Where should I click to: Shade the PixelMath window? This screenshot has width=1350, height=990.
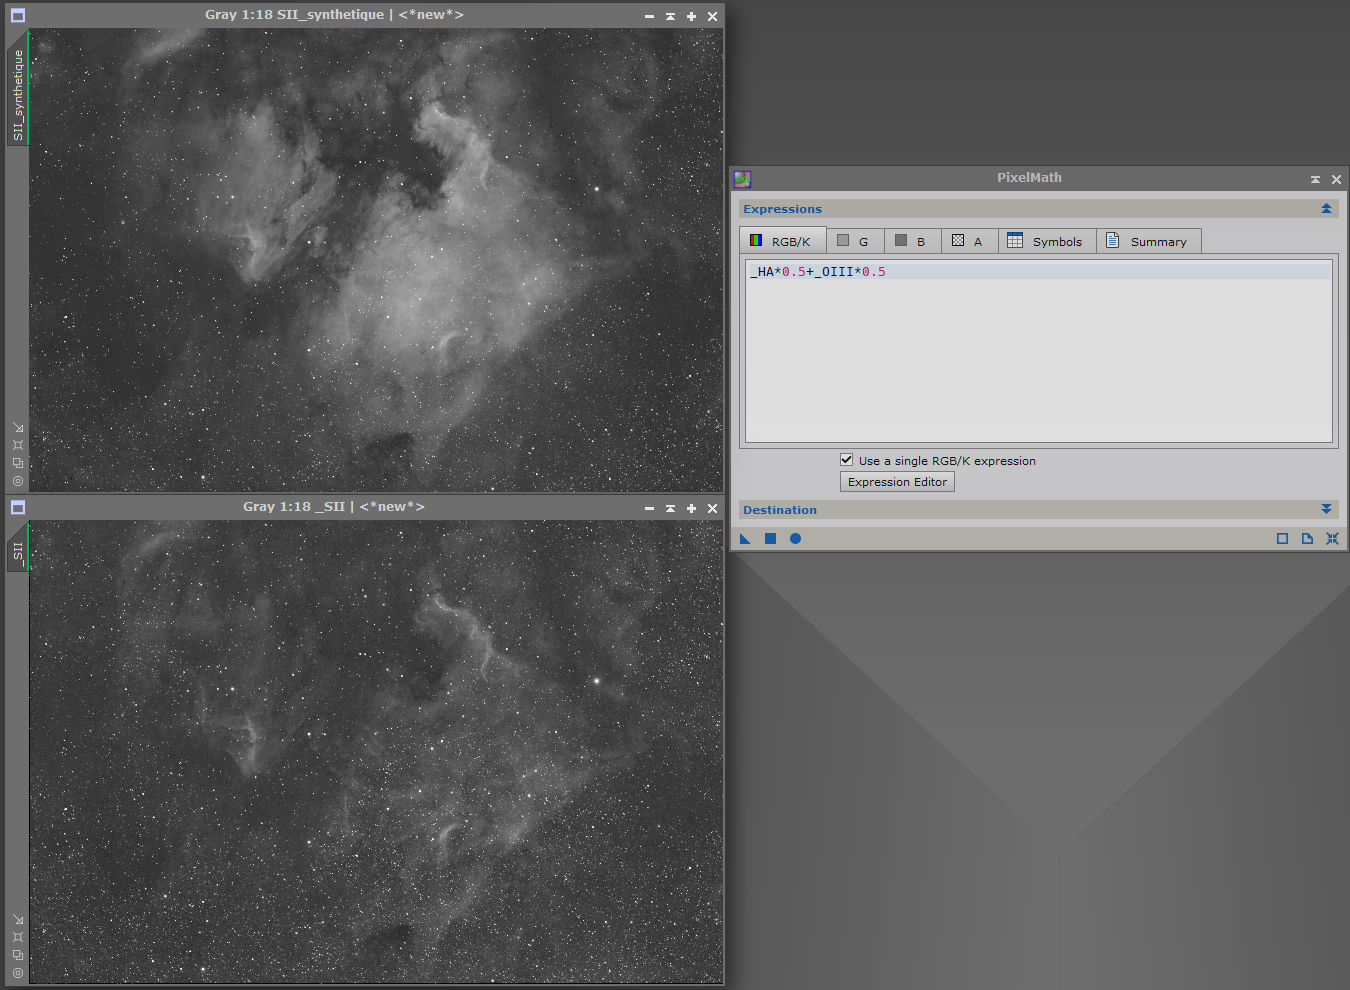coord(1315,179)
